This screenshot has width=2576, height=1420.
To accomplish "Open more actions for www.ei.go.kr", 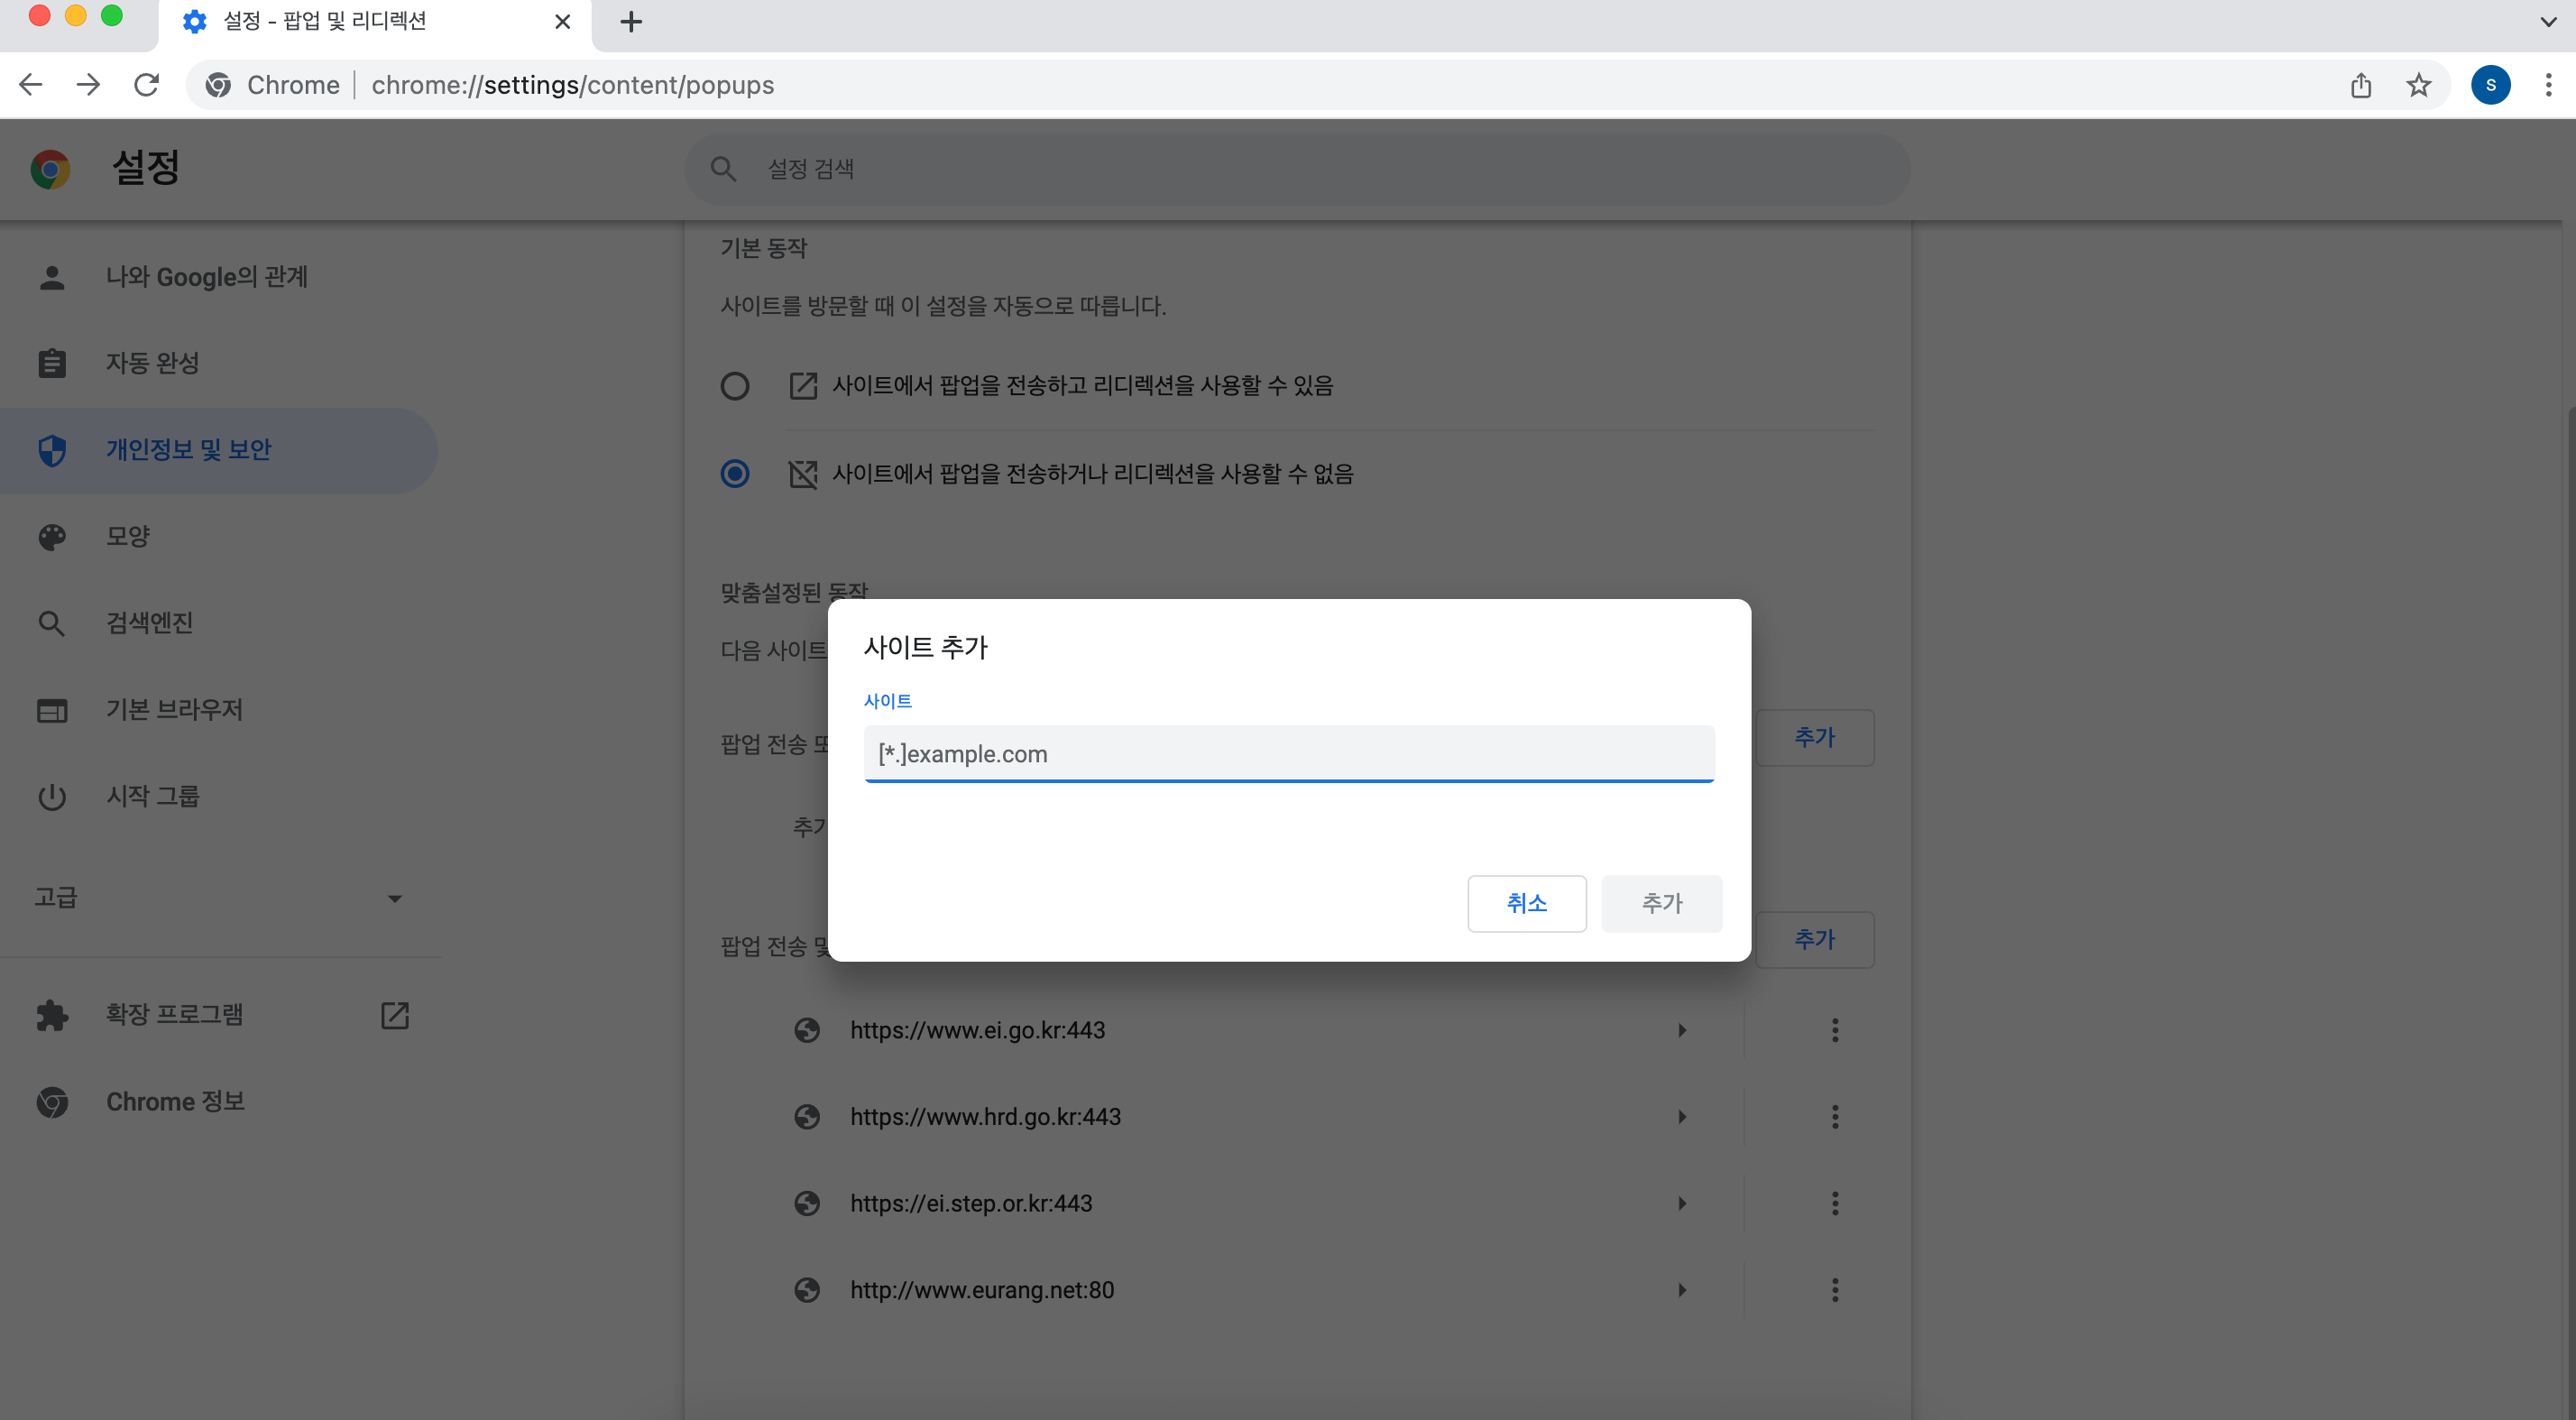I will coord(1834,1030).
